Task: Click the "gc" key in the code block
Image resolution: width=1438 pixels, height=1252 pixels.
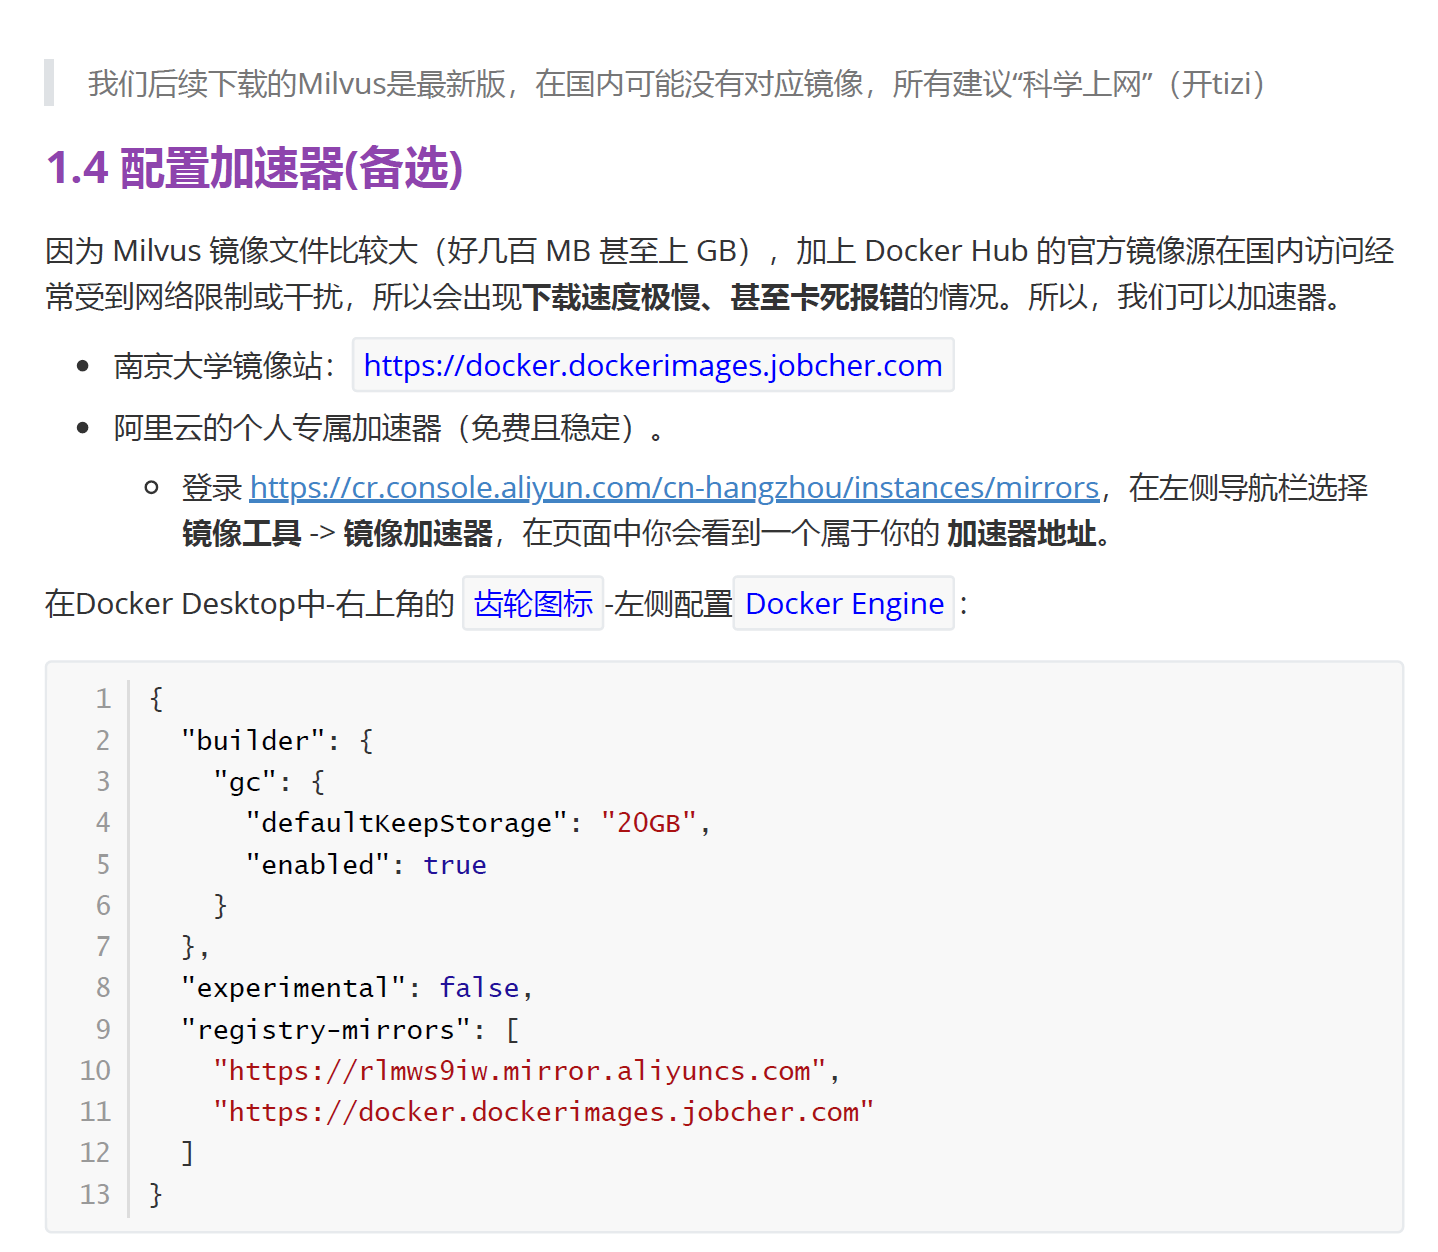Action: [245, 781]
